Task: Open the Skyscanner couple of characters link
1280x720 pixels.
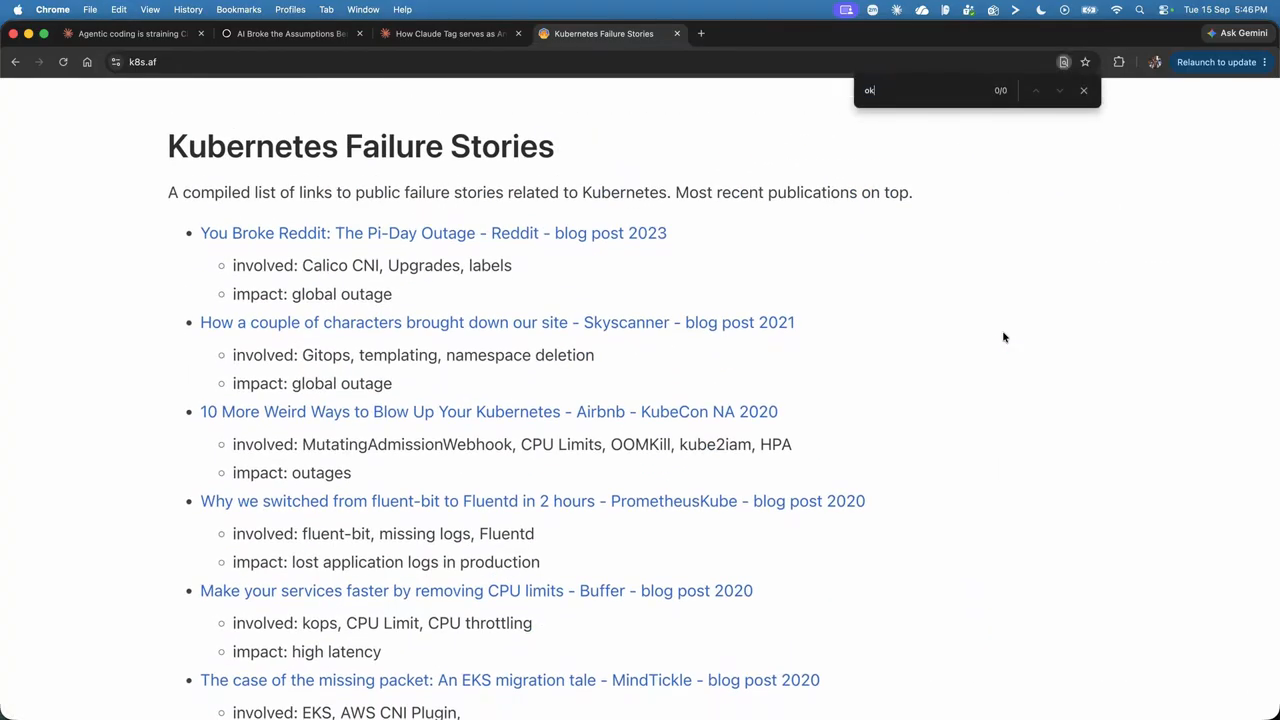Action: click(x=497, y=322)
